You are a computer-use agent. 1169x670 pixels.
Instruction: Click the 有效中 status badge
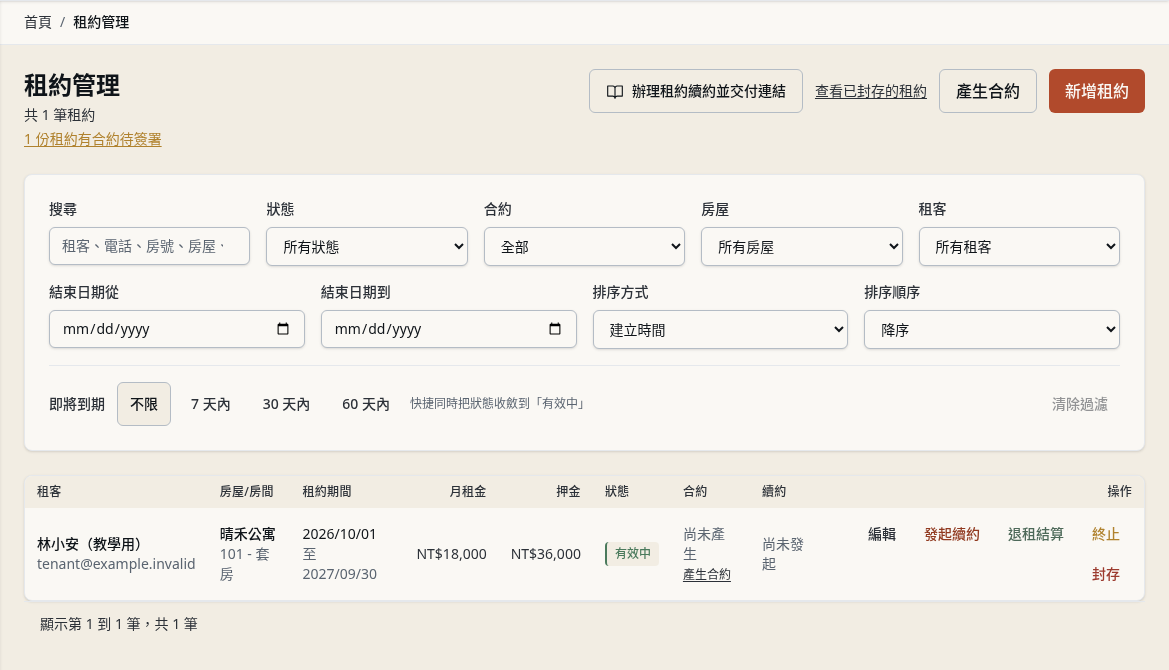[632, 554]
